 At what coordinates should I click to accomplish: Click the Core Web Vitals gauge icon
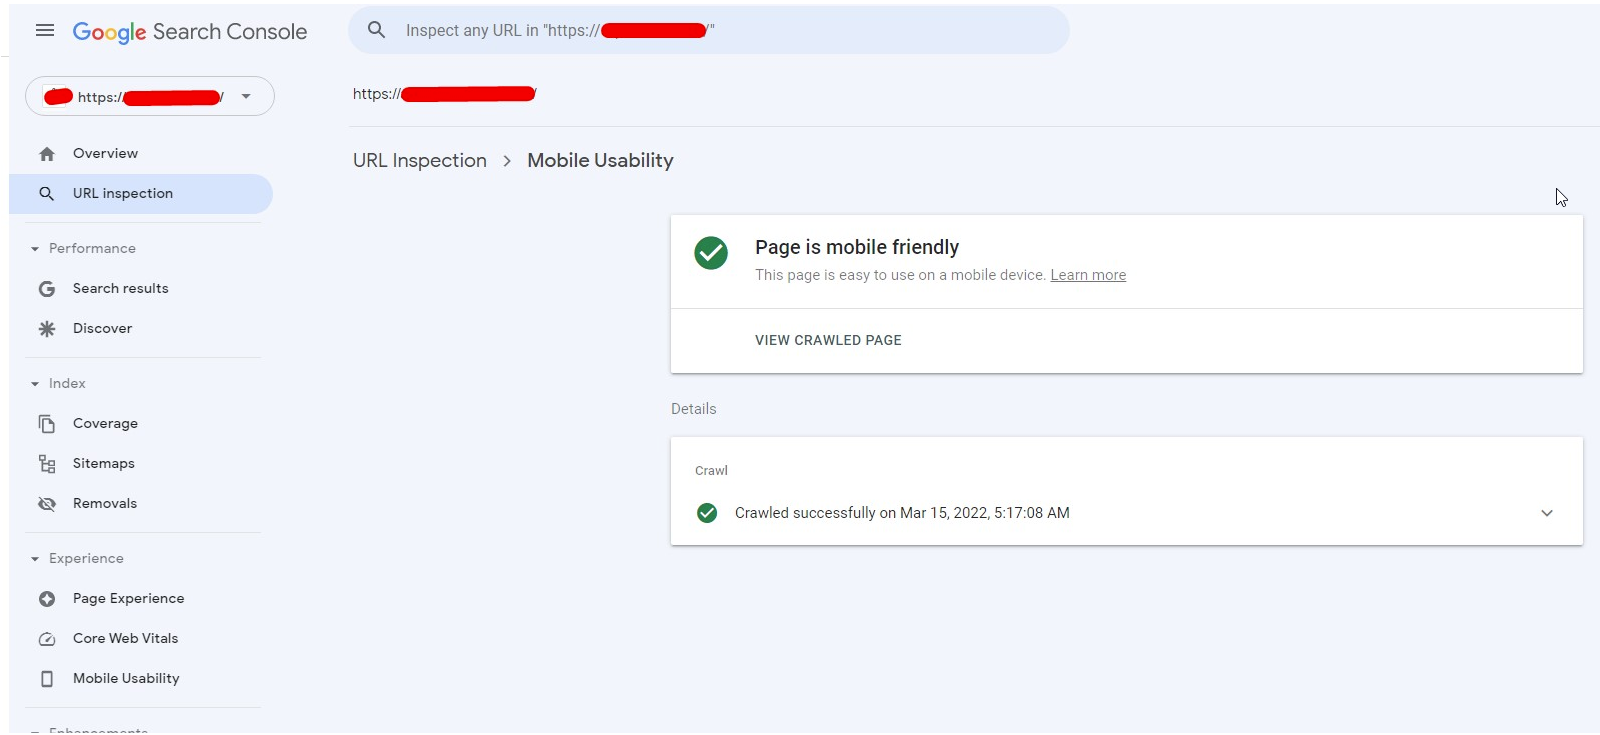47,639
